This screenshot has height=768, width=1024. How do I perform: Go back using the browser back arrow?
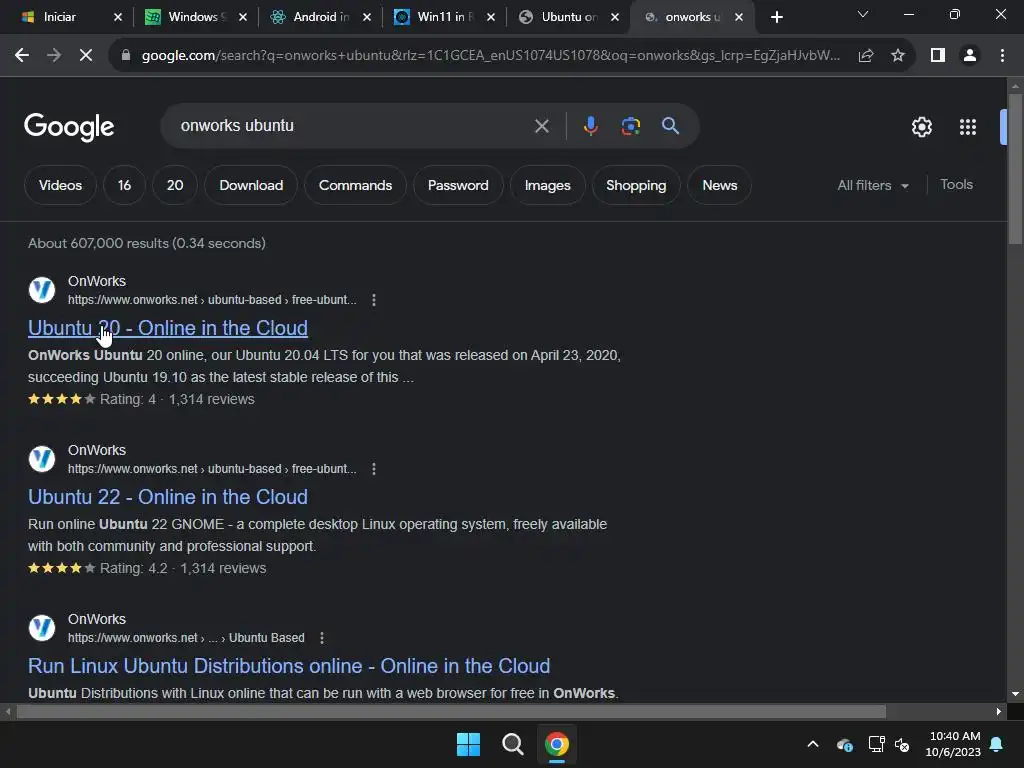[x=22, y=56]
